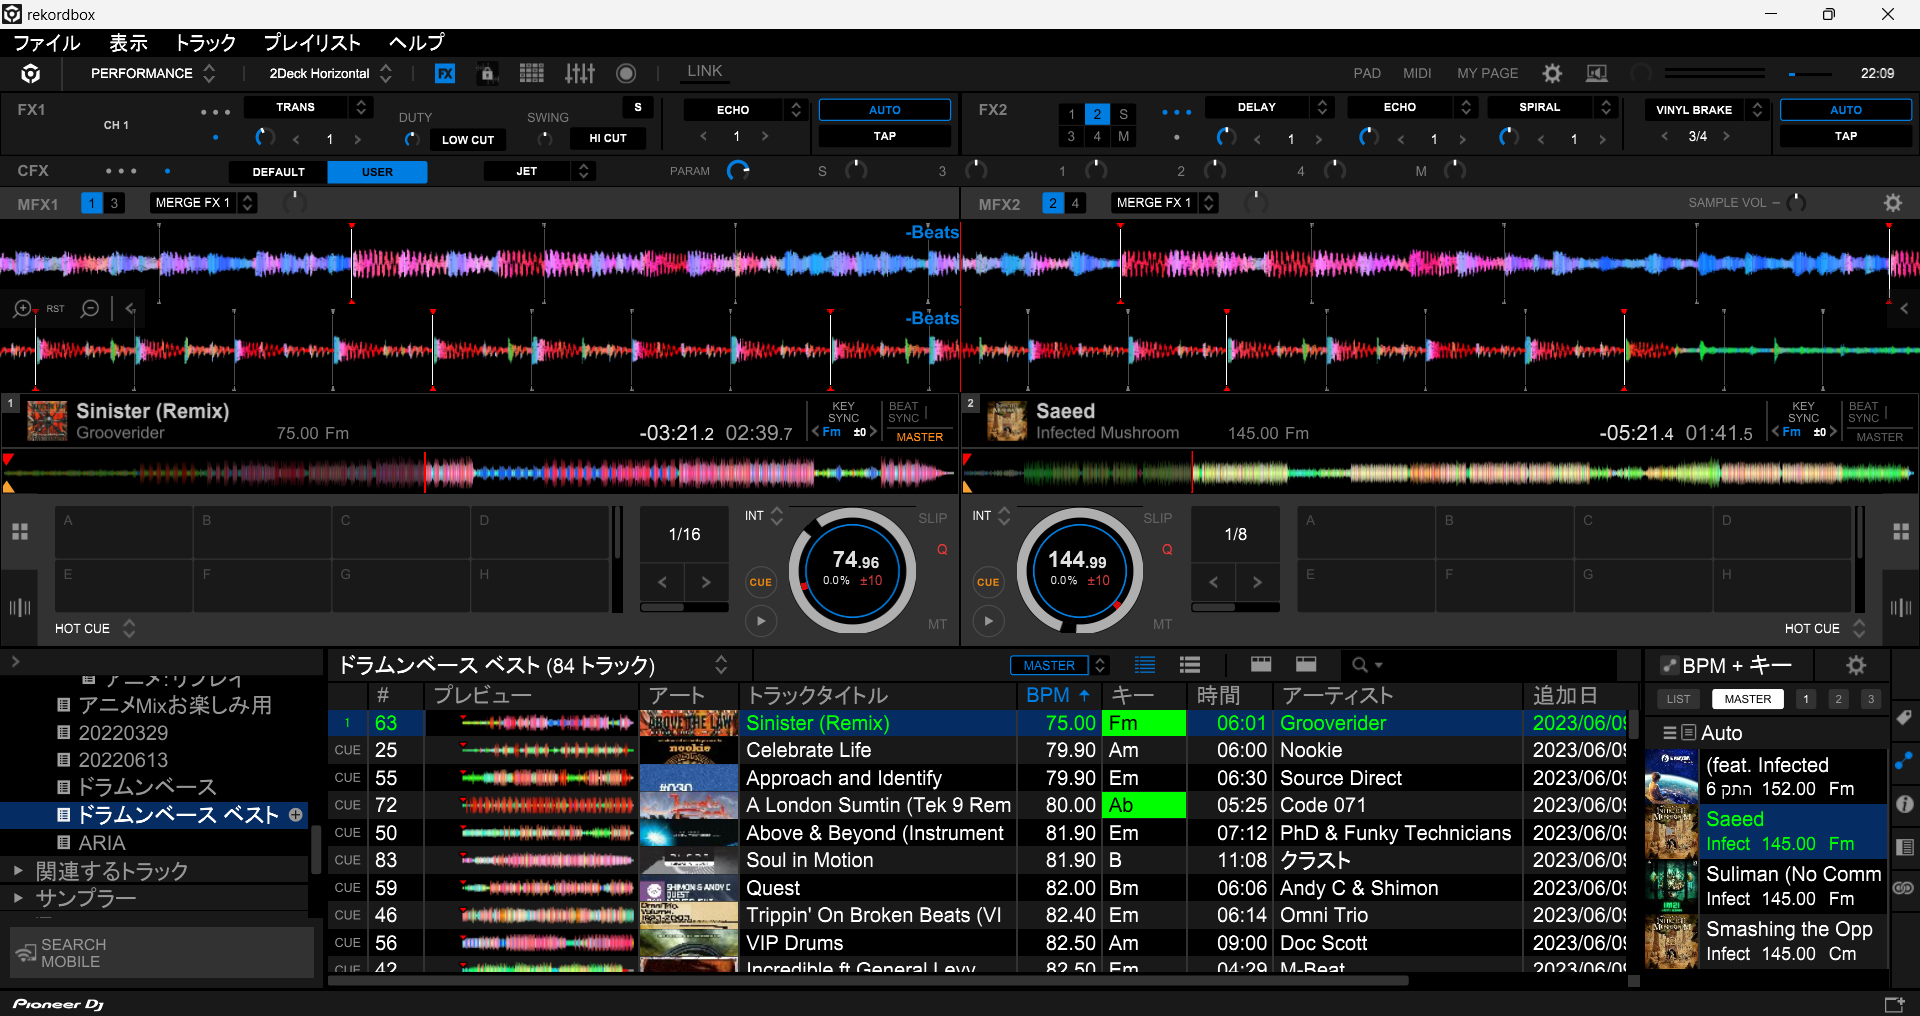
Task: Select LIST in related tracks panel
Action: (1679, 699)
